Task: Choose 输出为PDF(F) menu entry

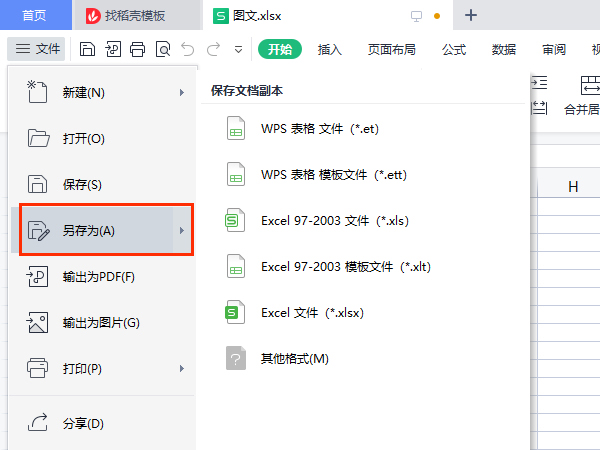Action: (103, 277)
